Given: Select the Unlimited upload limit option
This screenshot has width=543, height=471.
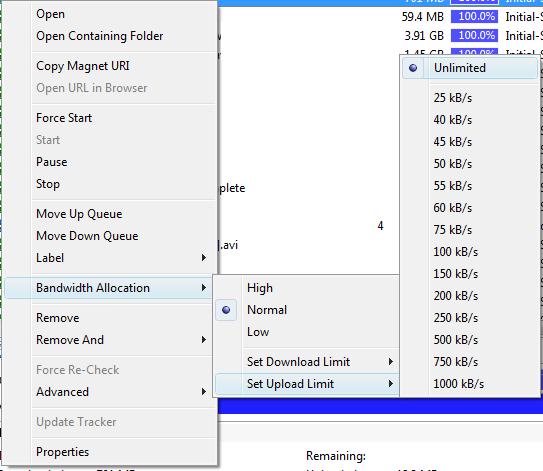Looking at the screenshot, I should tap(470, 68).
